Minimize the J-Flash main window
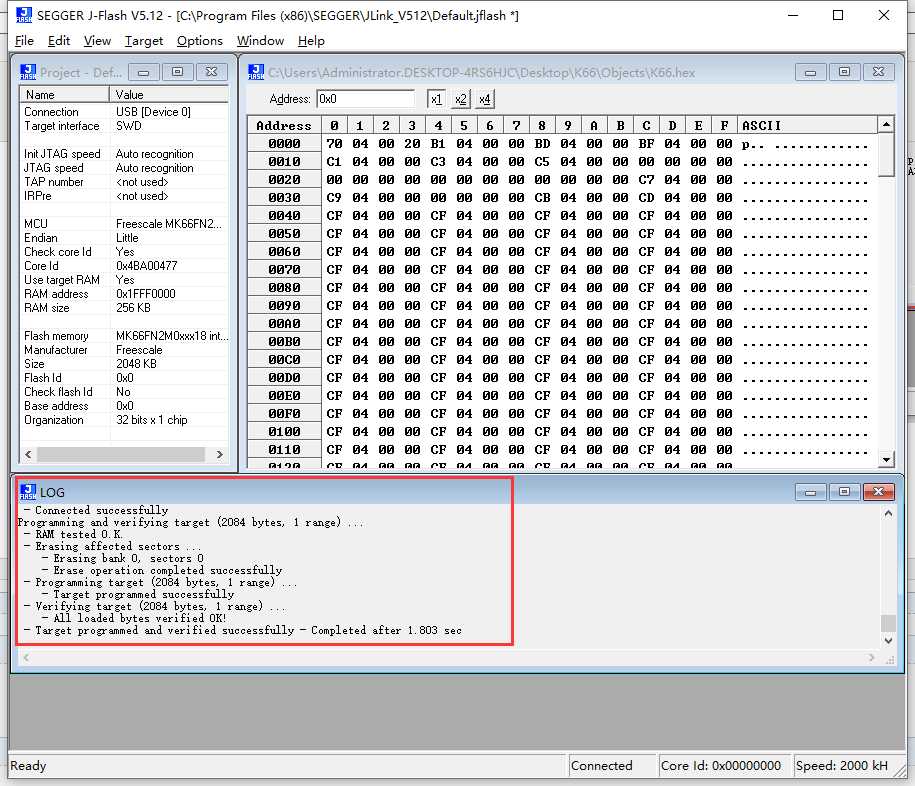Image resolution: width=915 pixels, height=786 pixels. (792, 15)
